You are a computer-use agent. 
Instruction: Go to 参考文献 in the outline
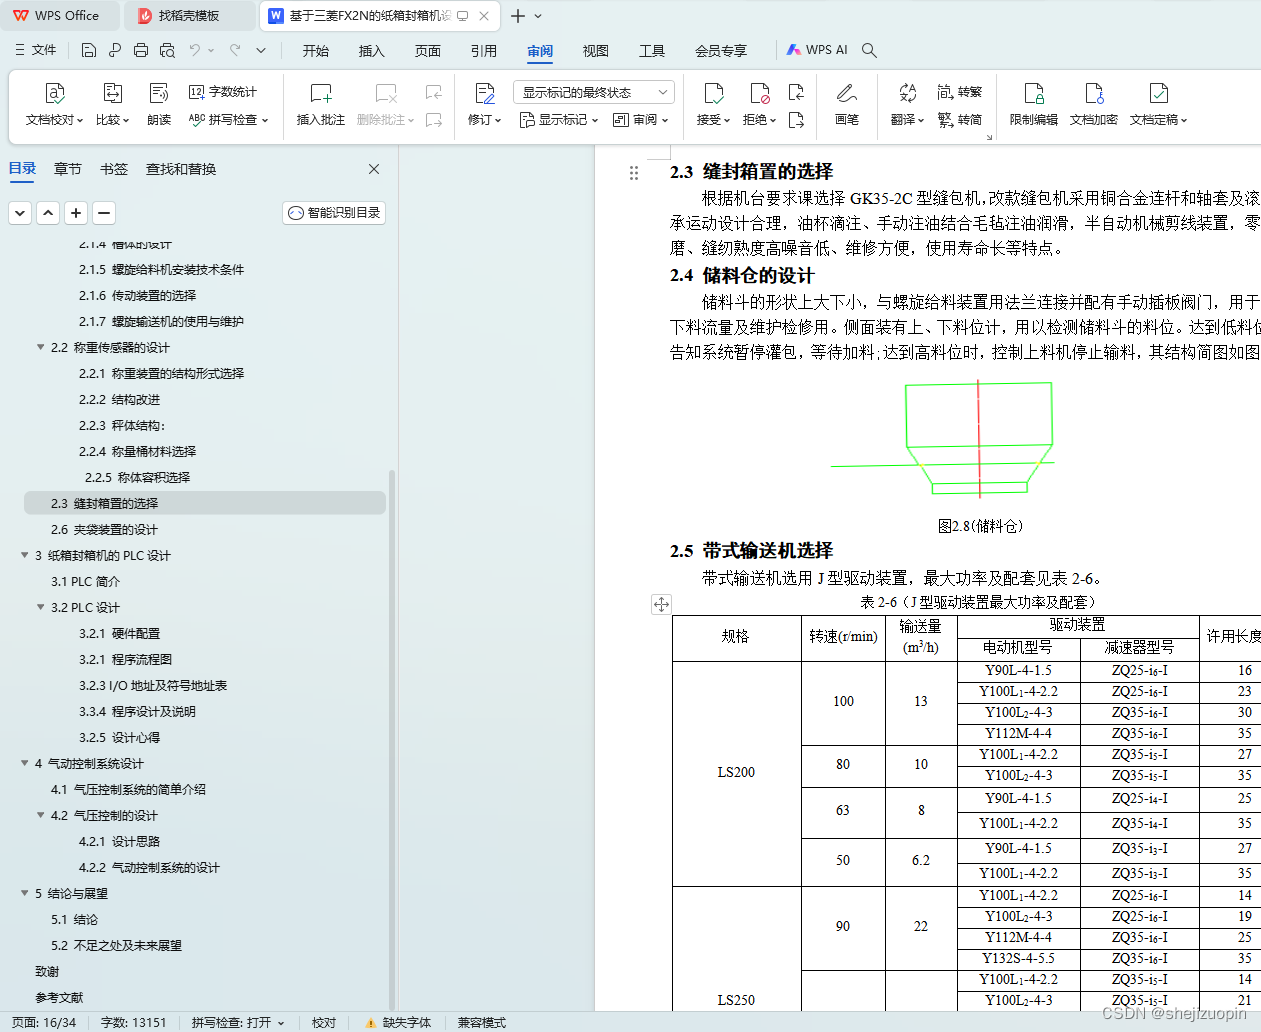pyautogui.click(x=59, y=997)
